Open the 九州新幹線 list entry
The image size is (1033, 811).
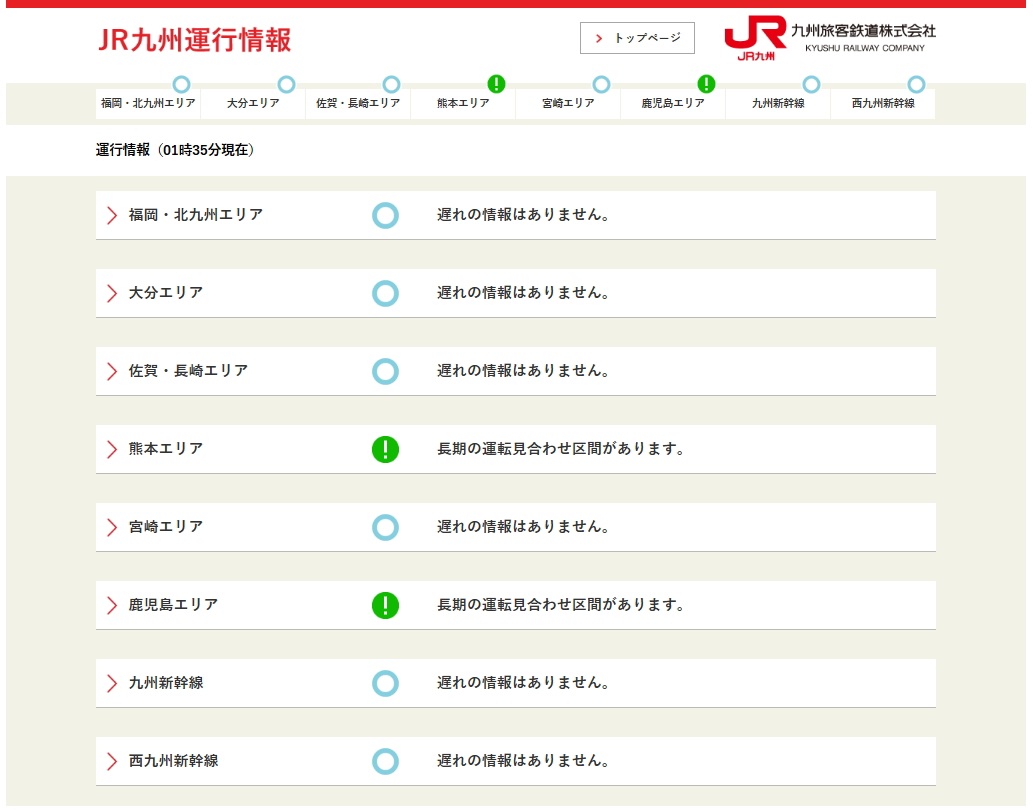click(516, 683)
